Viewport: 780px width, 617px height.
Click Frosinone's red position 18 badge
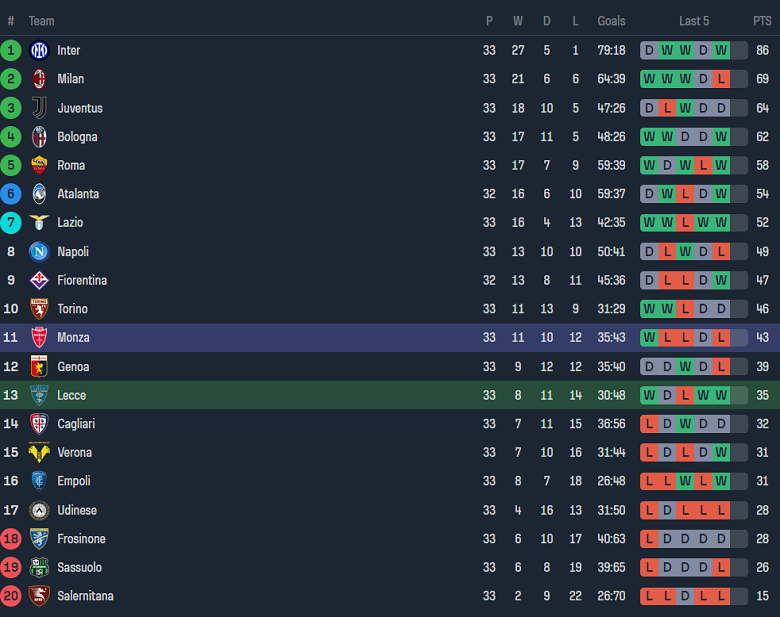pos(11,539)
